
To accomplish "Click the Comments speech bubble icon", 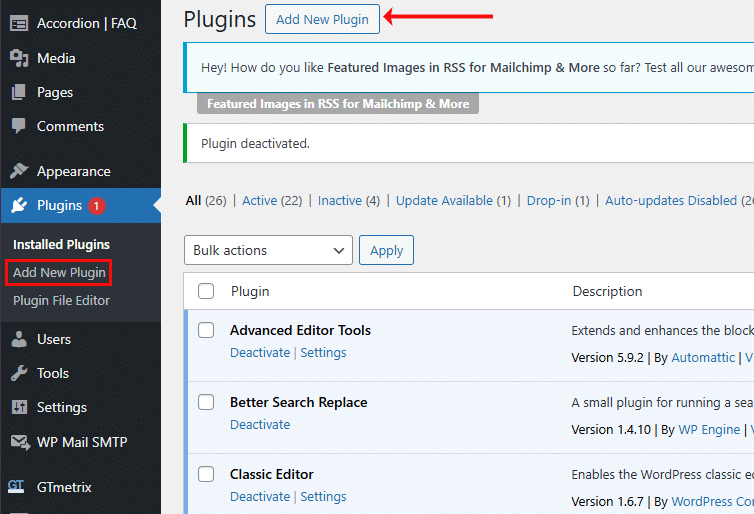I will 18,127.
